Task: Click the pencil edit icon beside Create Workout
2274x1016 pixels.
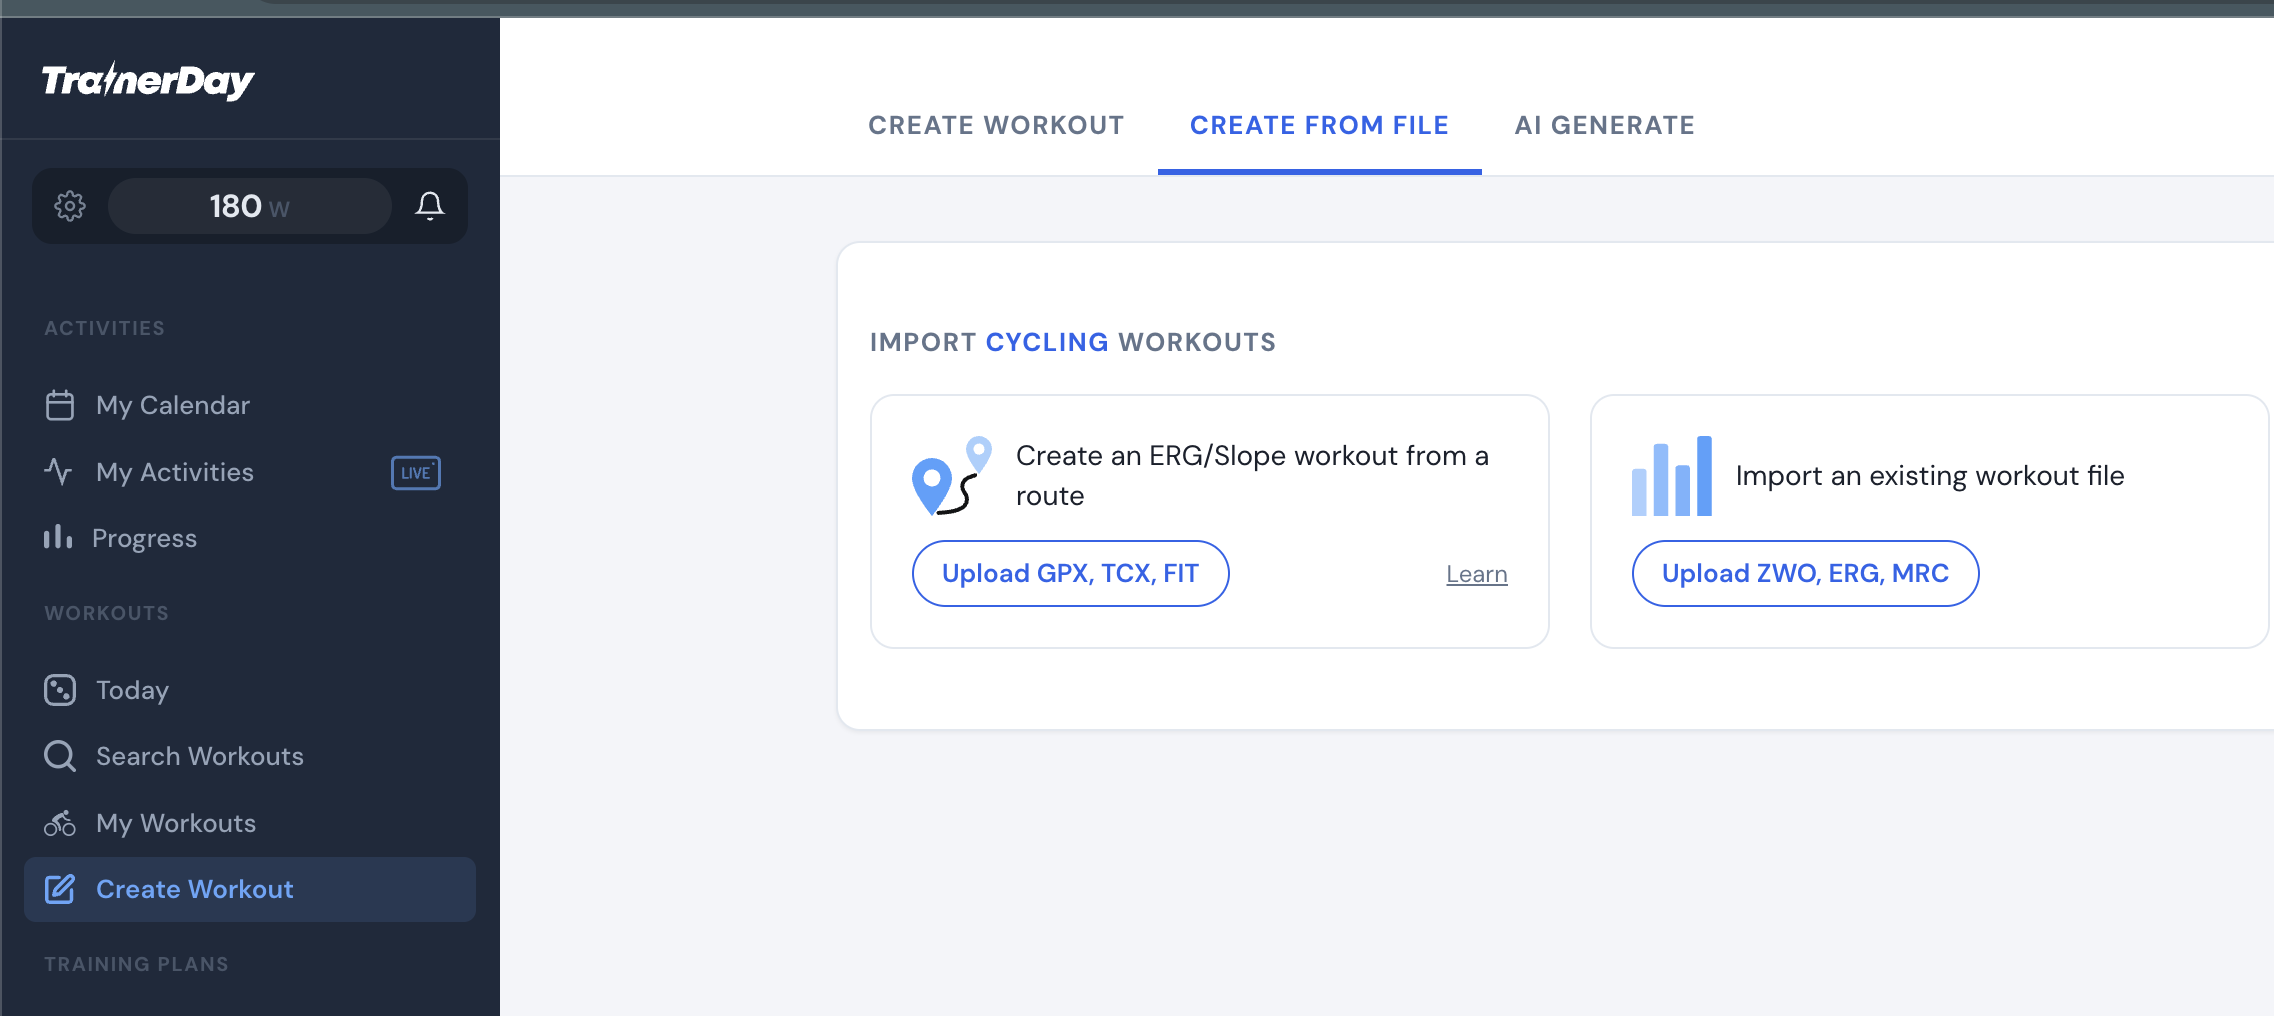Action: click(x=60, y=889)
